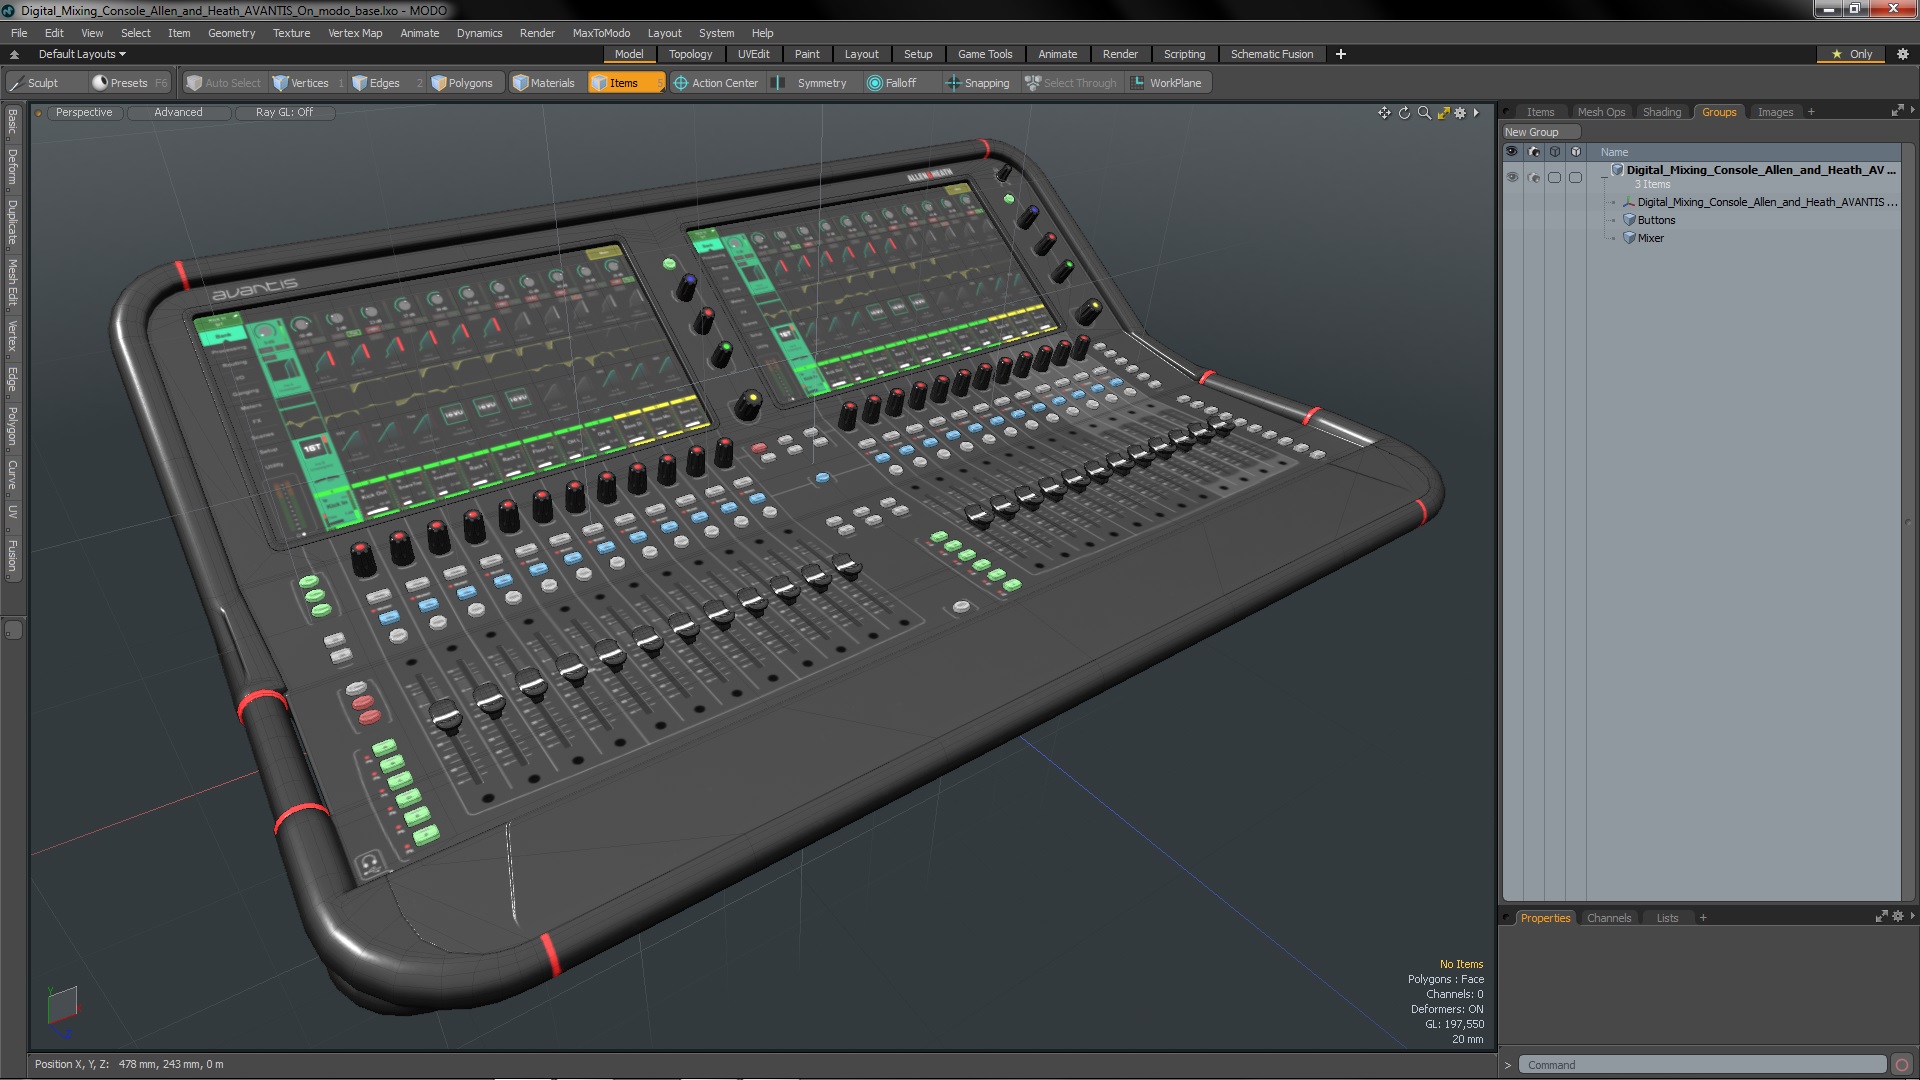Click the viewport pan/move icon
1920x1080 pixels.
[x=1384, y=113]
